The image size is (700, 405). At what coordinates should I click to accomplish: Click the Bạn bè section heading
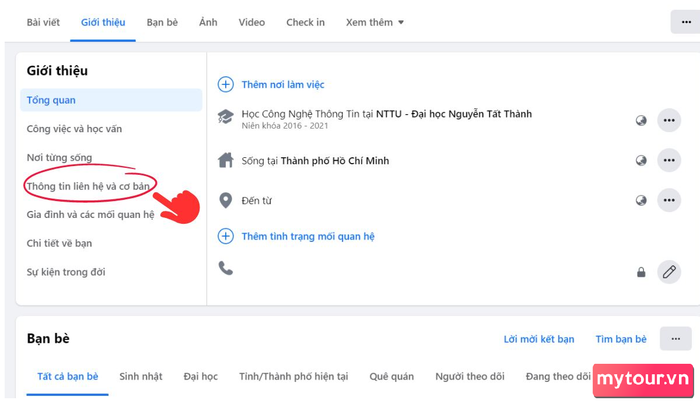[x=48, y=338]
